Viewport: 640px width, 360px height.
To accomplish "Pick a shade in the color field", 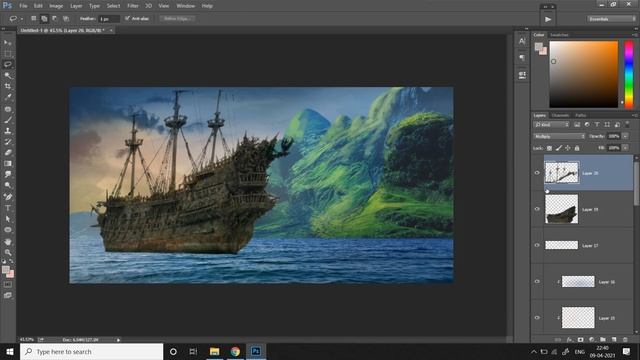I will tap(584, 74).
